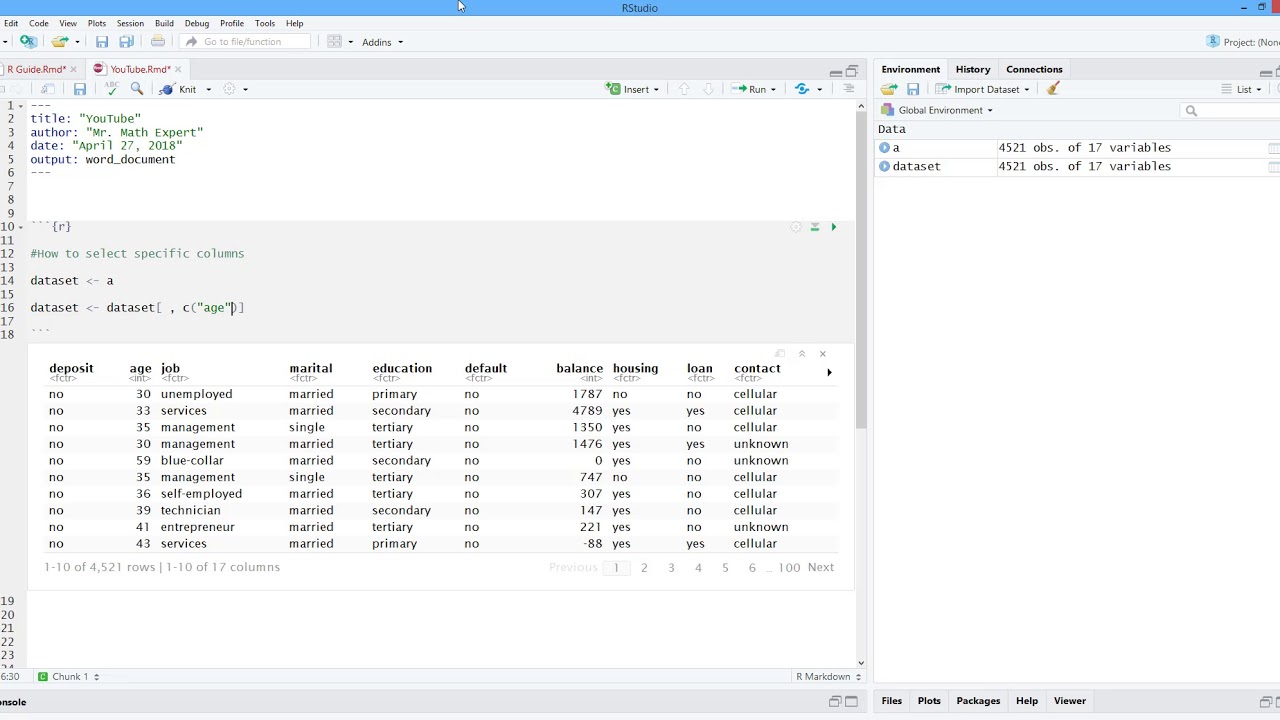Click the save all documents icon
The width and height of the screenshot is (1280, 720).
point(127,42)
